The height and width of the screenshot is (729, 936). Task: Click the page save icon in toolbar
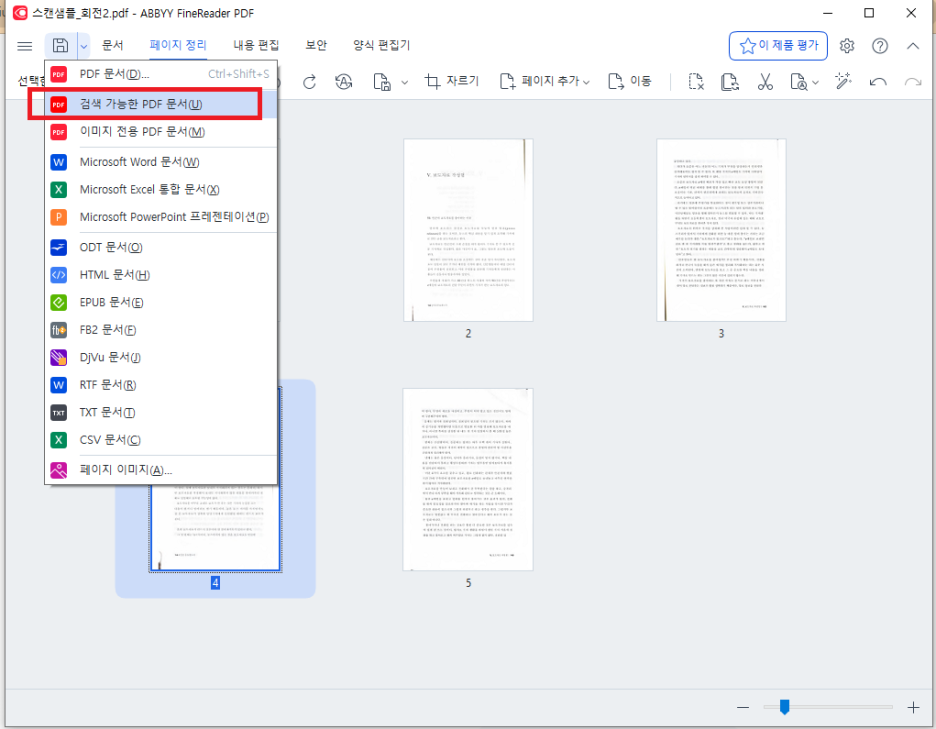[382, 82]
